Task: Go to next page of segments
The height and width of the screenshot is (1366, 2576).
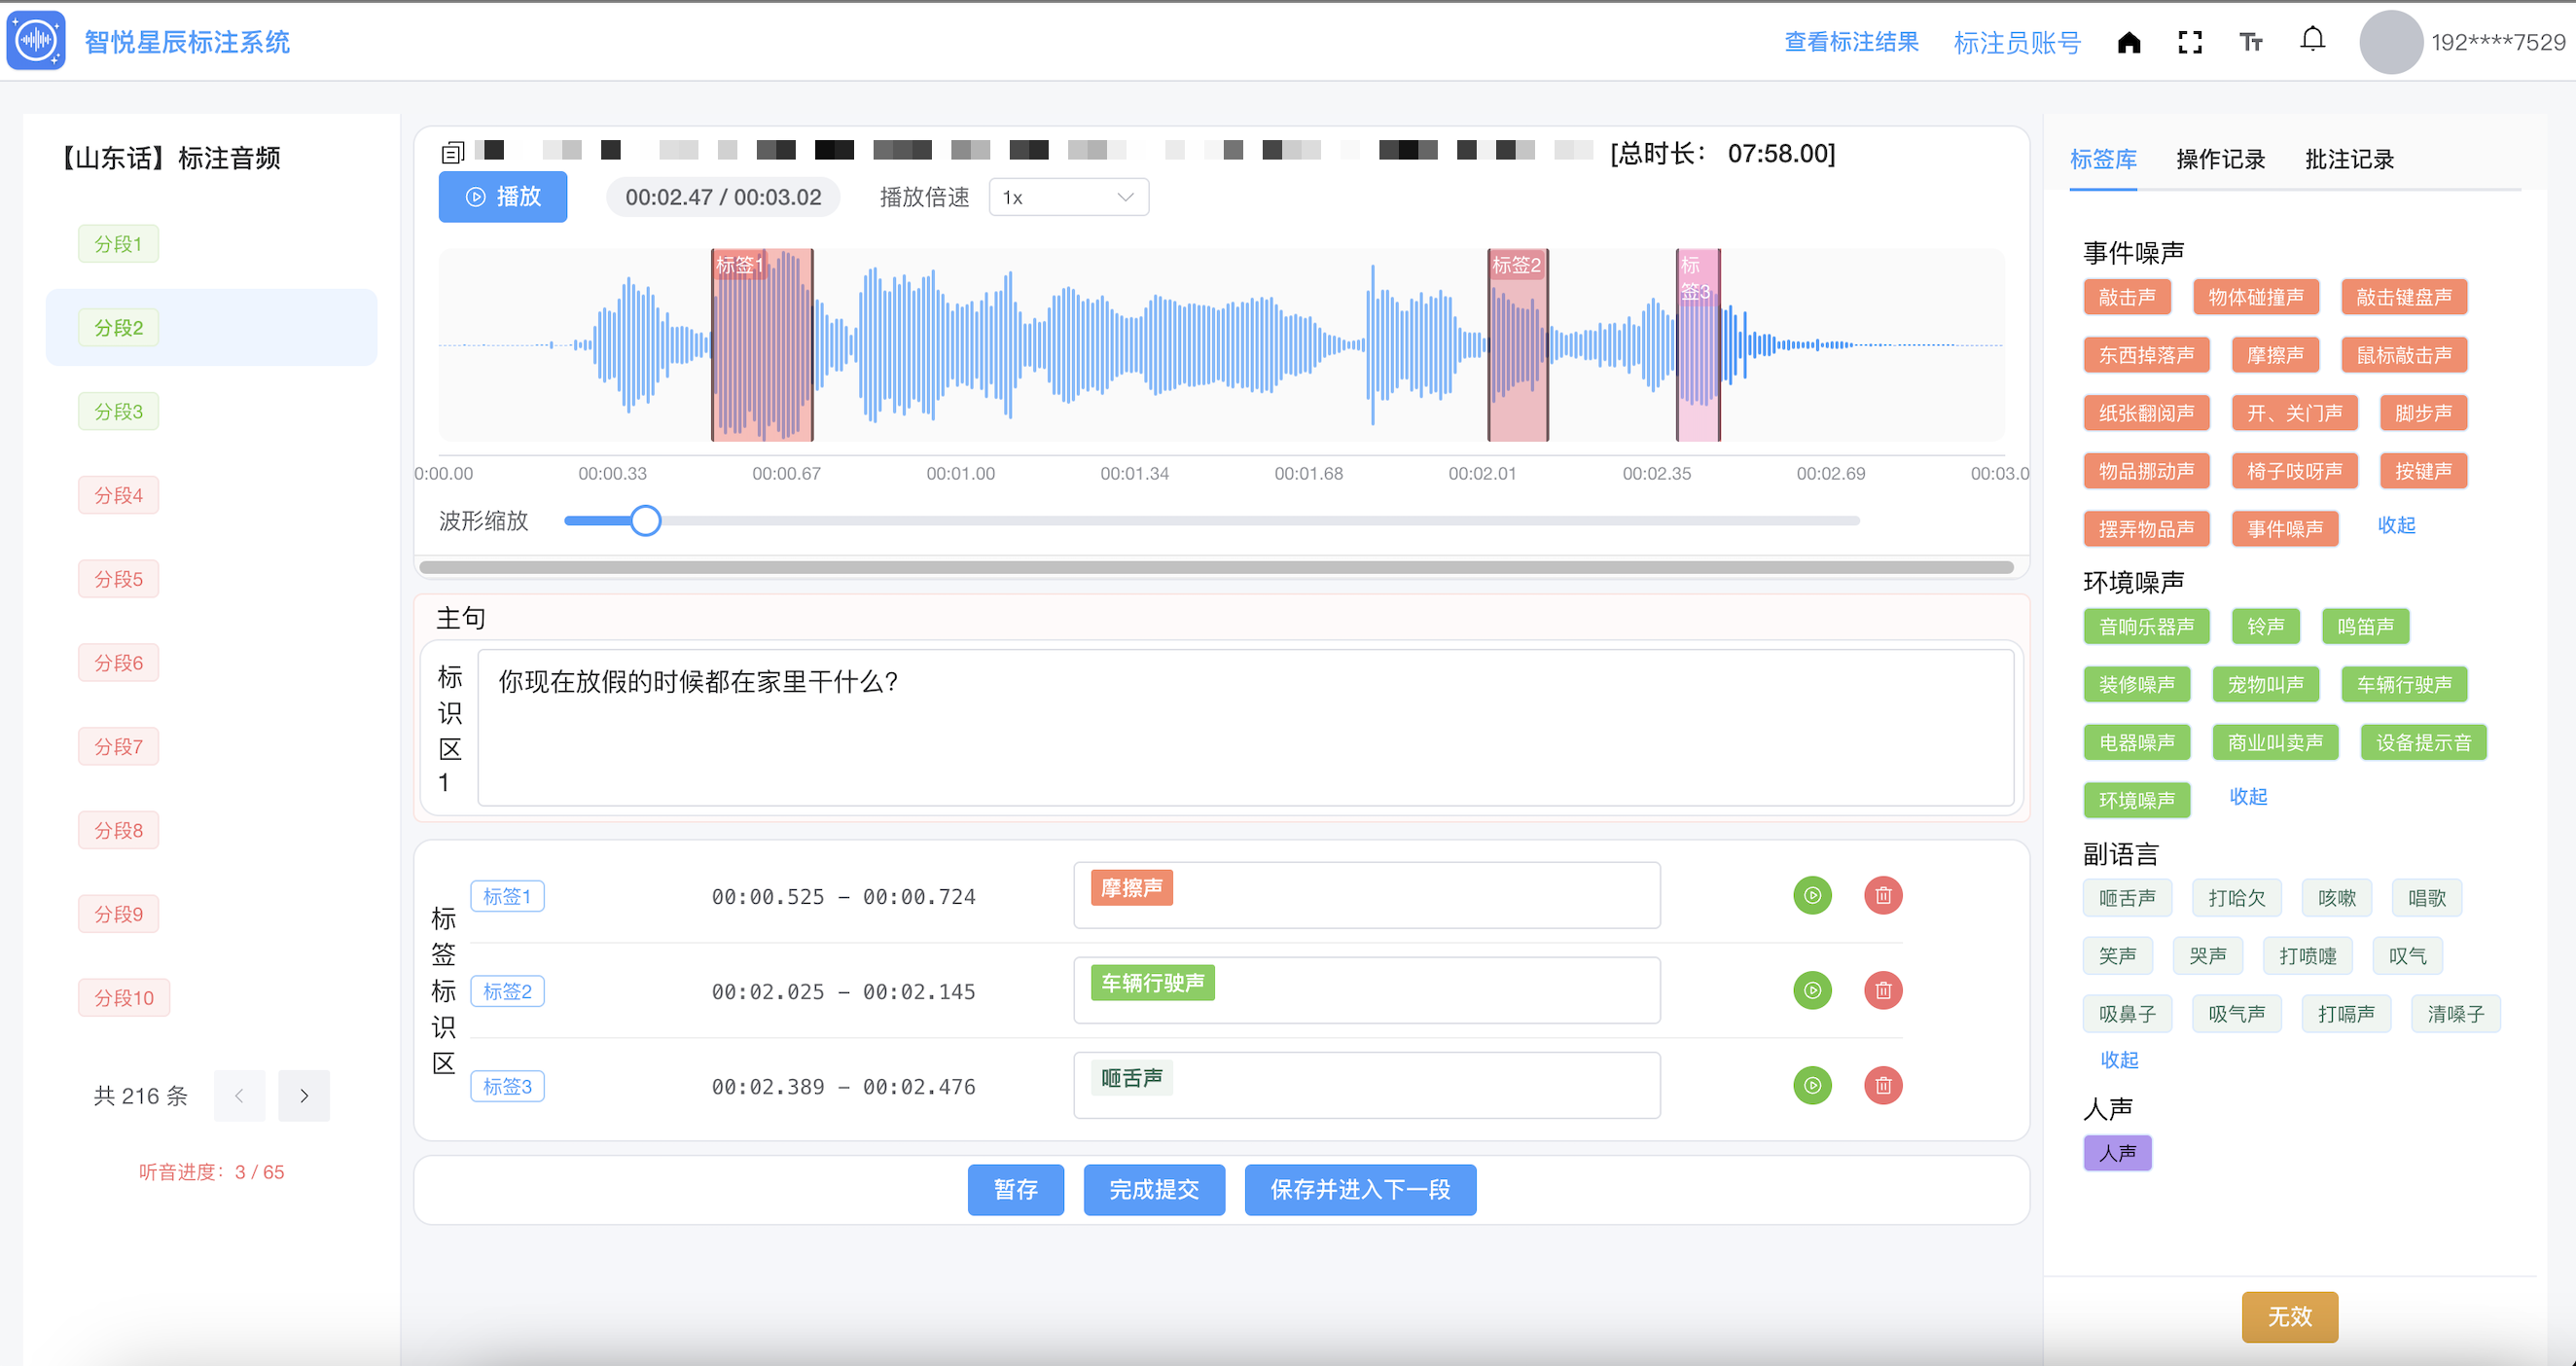Action: coord(304,1096)
